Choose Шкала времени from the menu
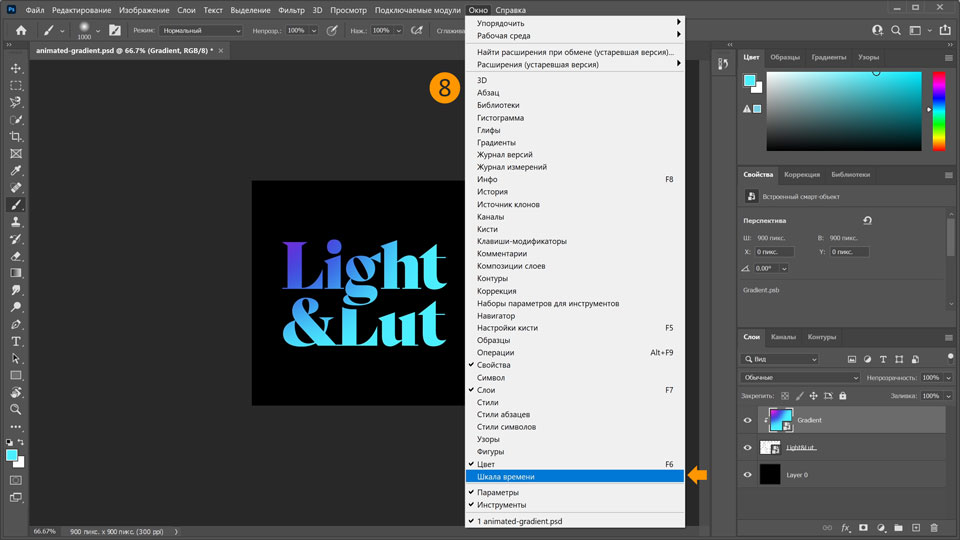 [x=575, y=476]
